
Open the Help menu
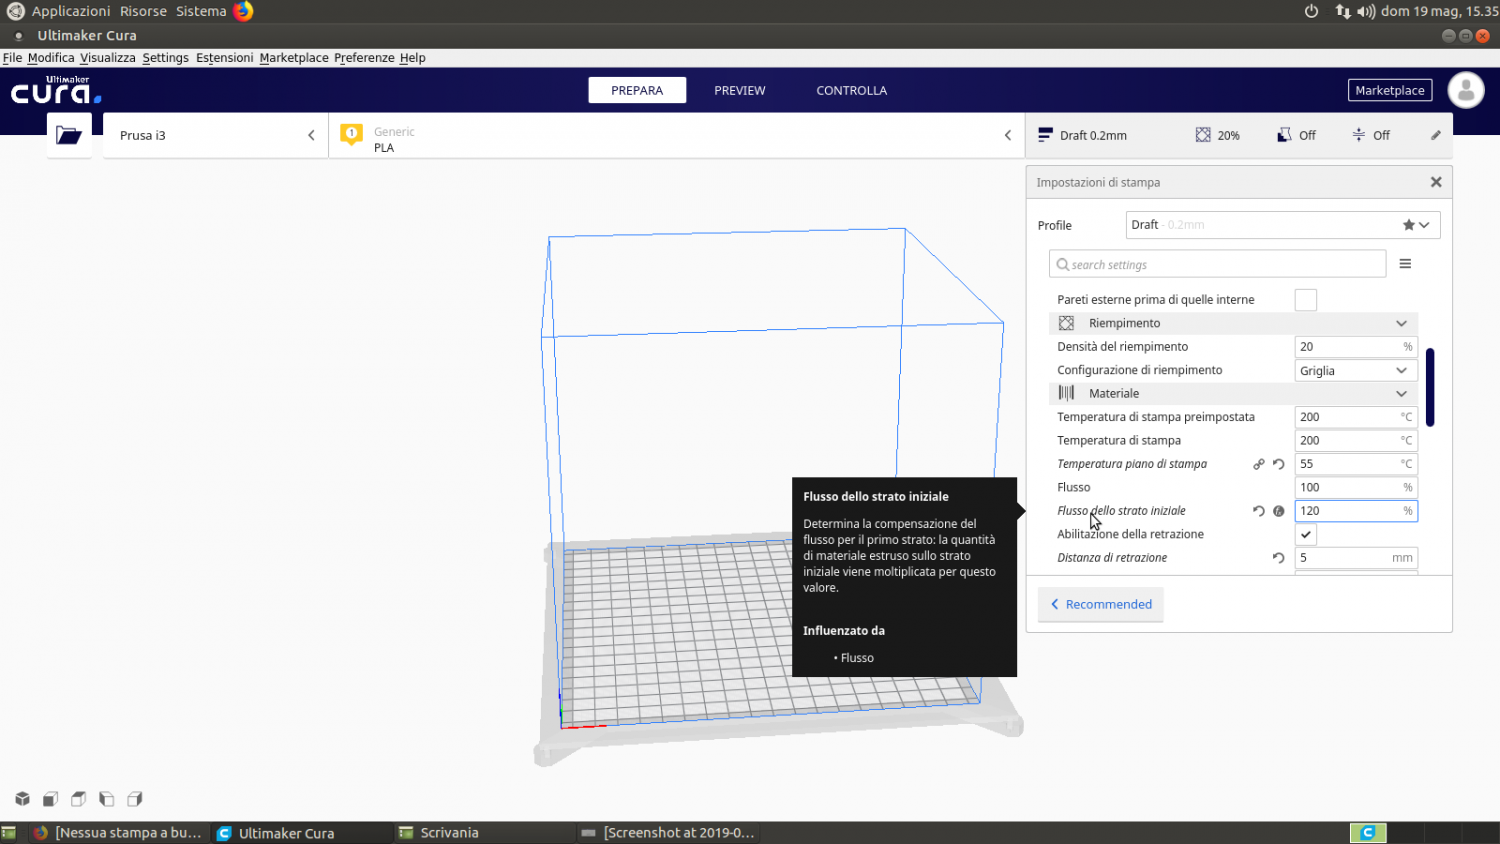pyautogui.click(x=412, y=58)
